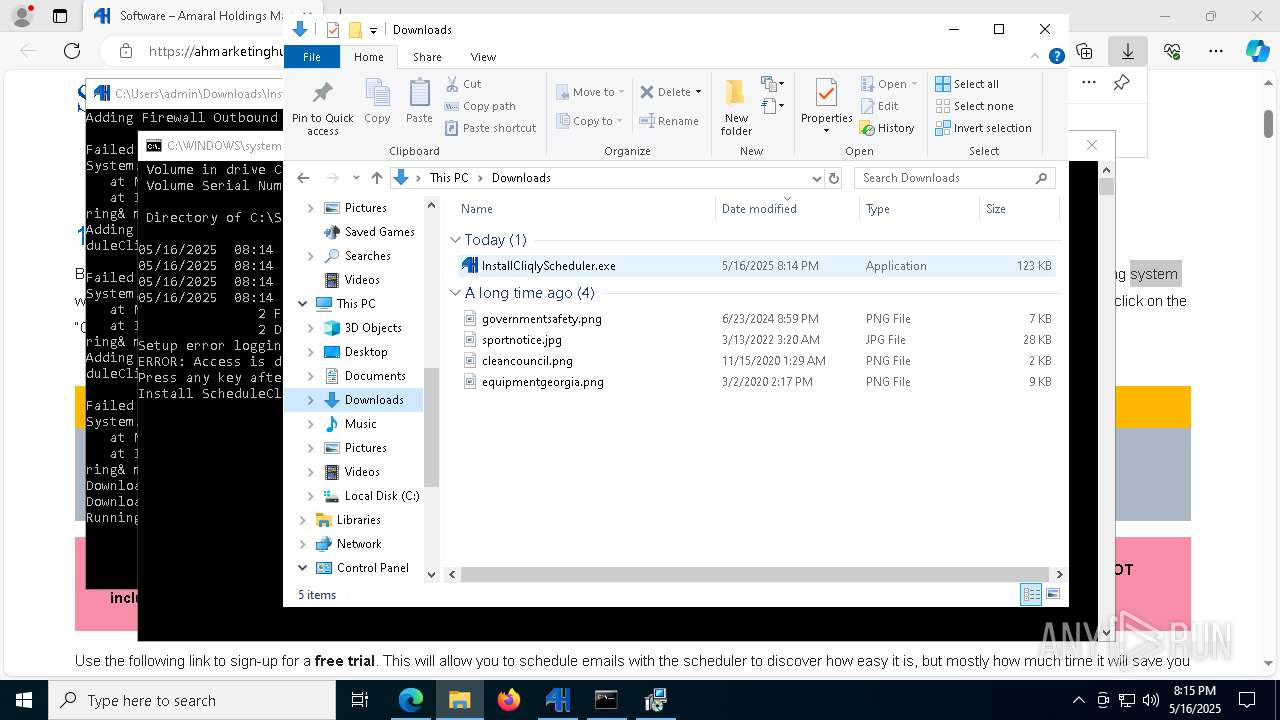This screenshot has height=720, width=1280.
Task: Switch to the View ribbon tab
Action: tap(483, 57)
